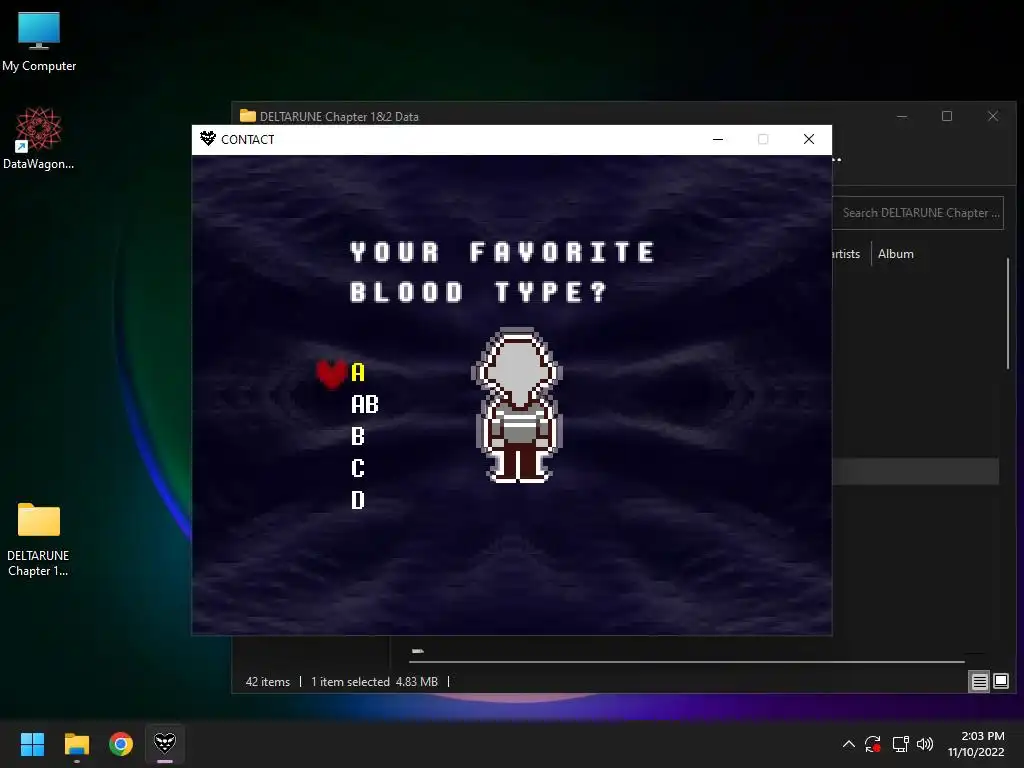Click the Search DELTARUNE Chapter field
Screen dimensions: 1024x768
click(918, 213)
